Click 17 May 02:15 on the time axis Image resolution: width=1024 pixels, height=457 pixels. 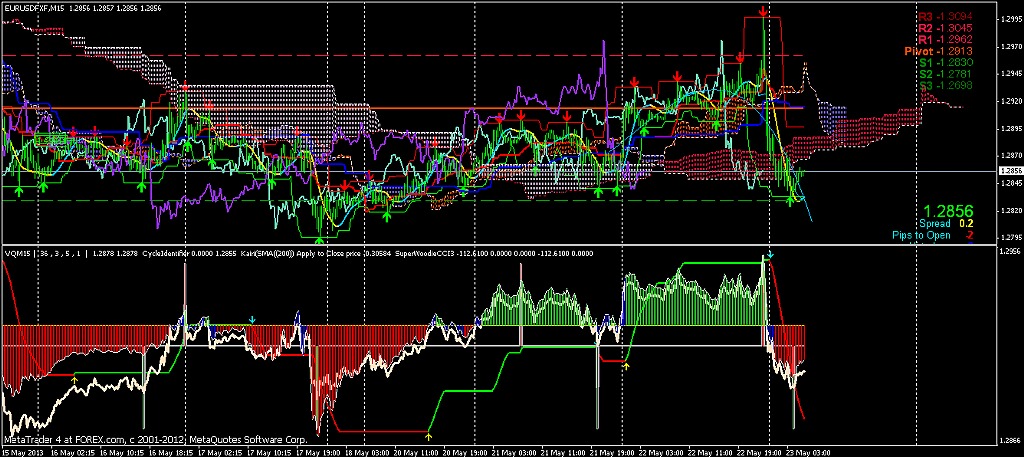coord(220,452)
